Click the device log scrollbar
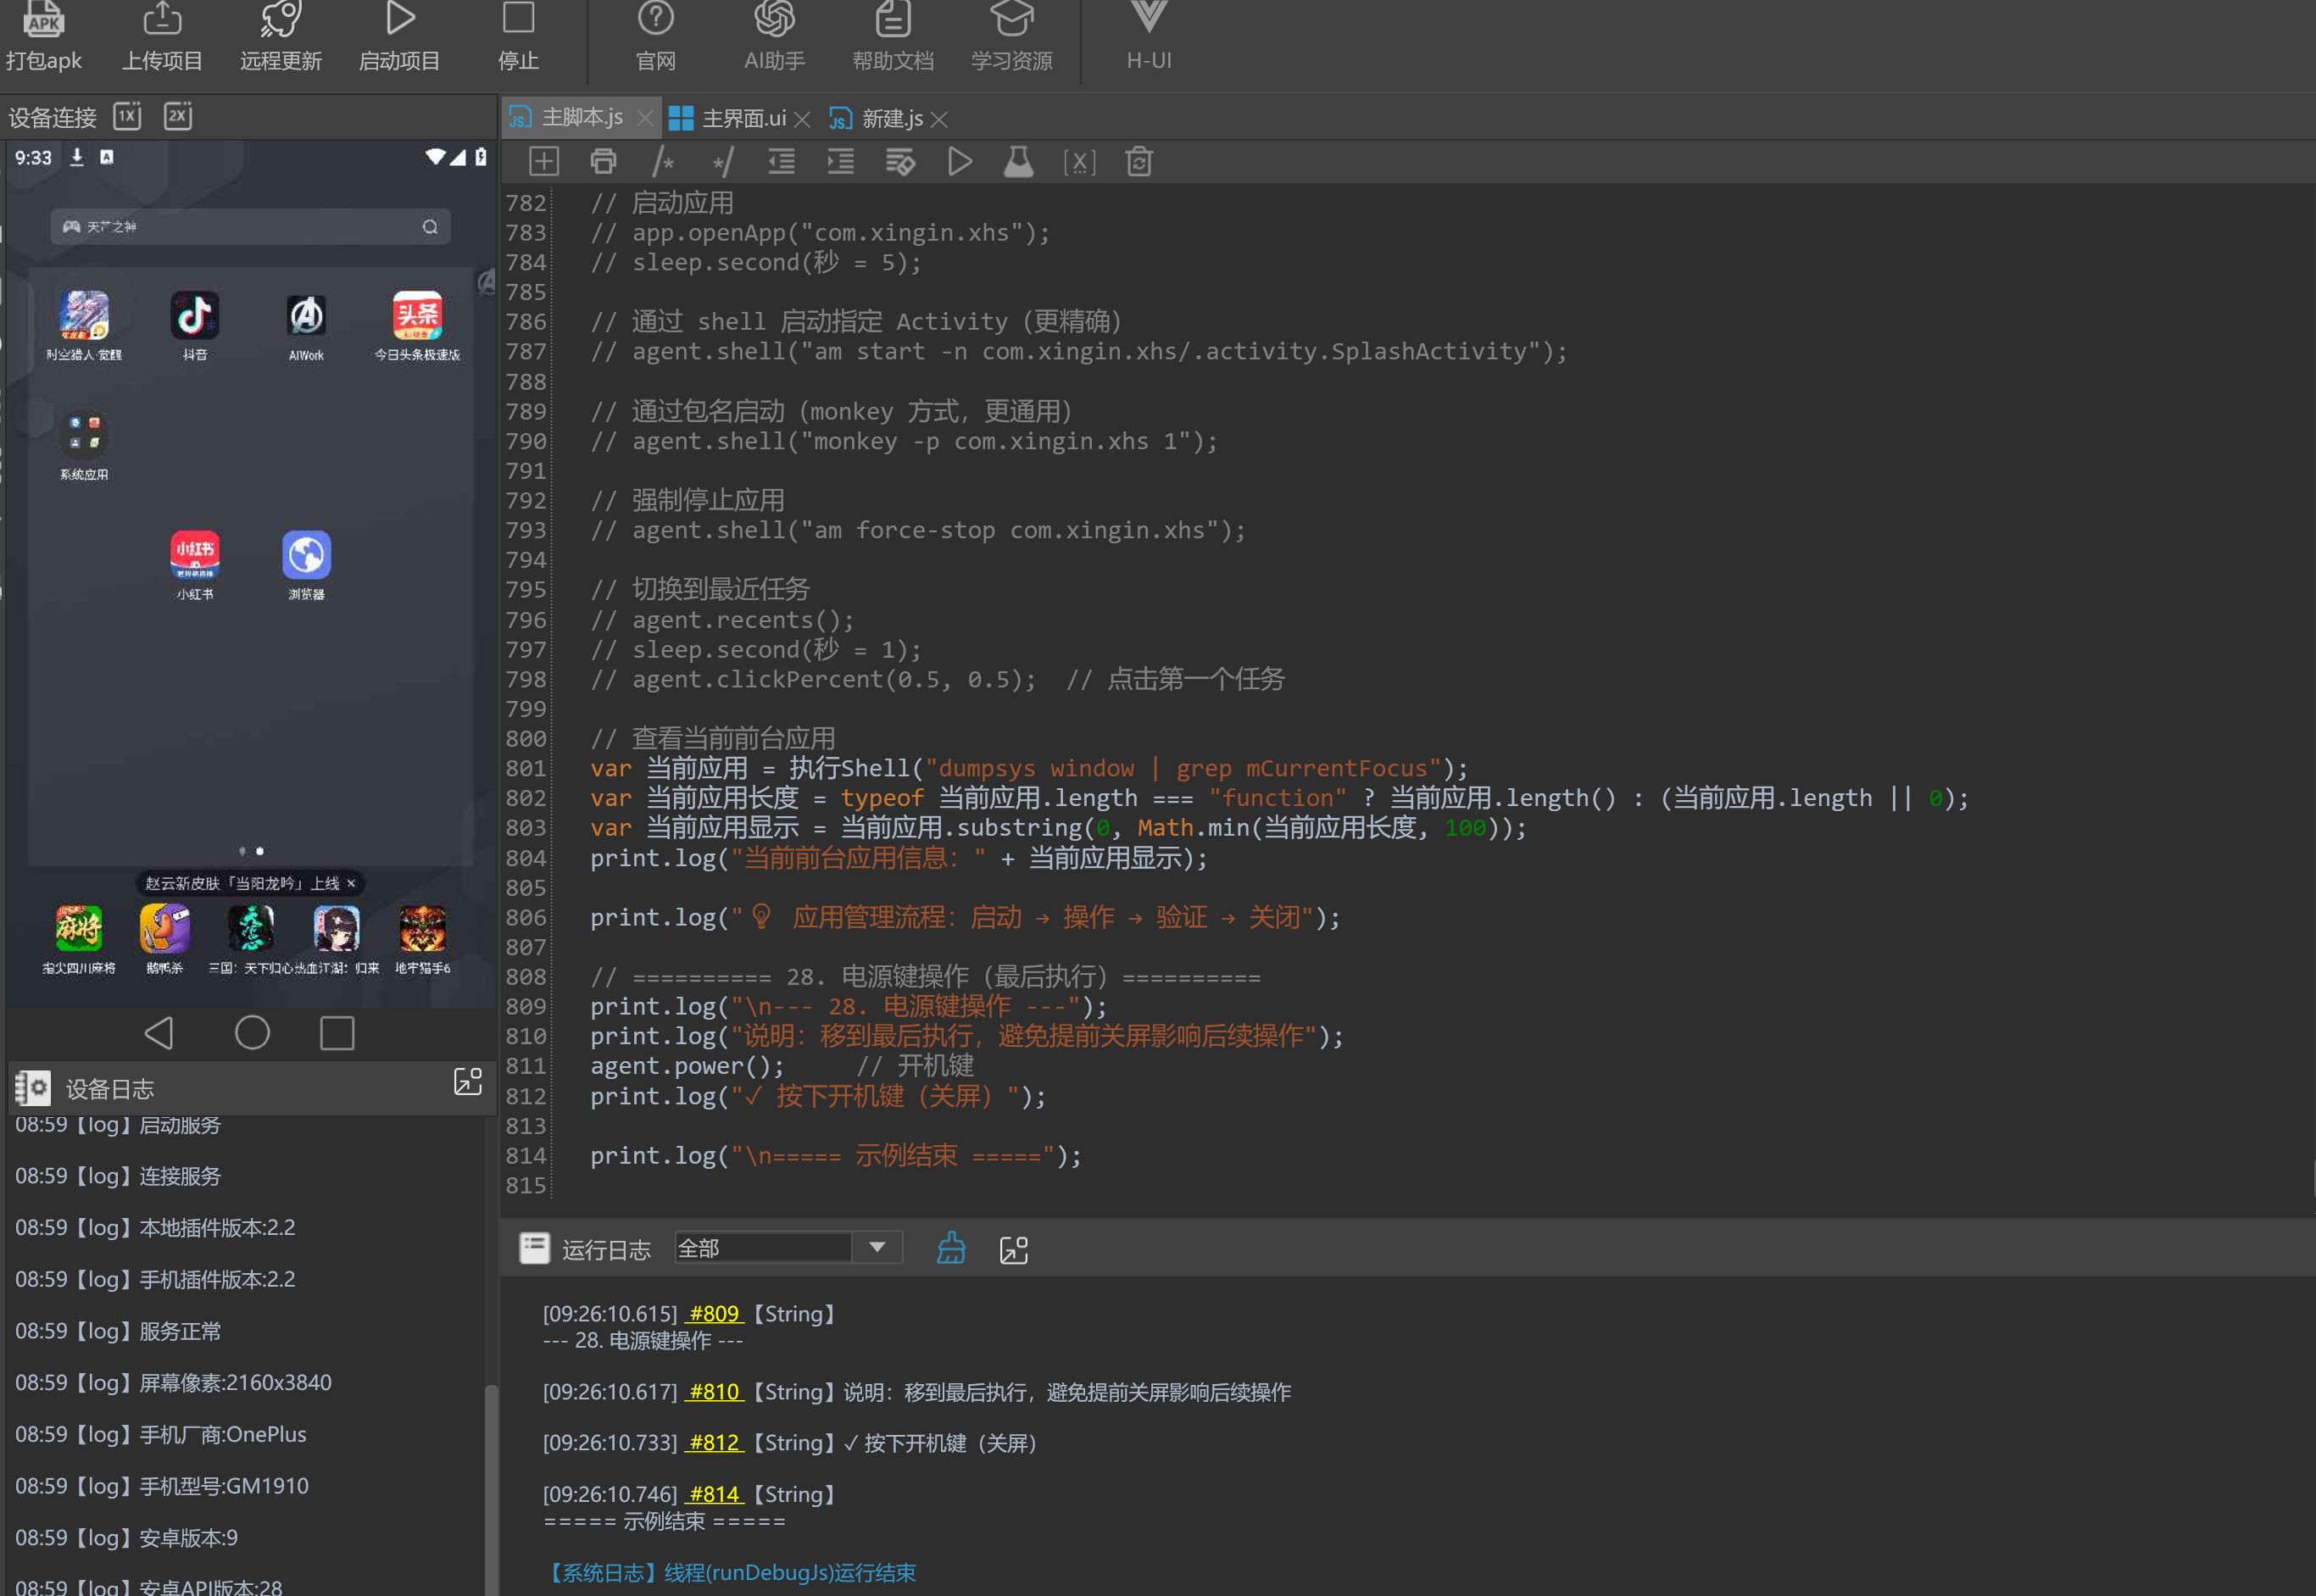This screenshot has height=1596, width=2316. click(491, 1489)
